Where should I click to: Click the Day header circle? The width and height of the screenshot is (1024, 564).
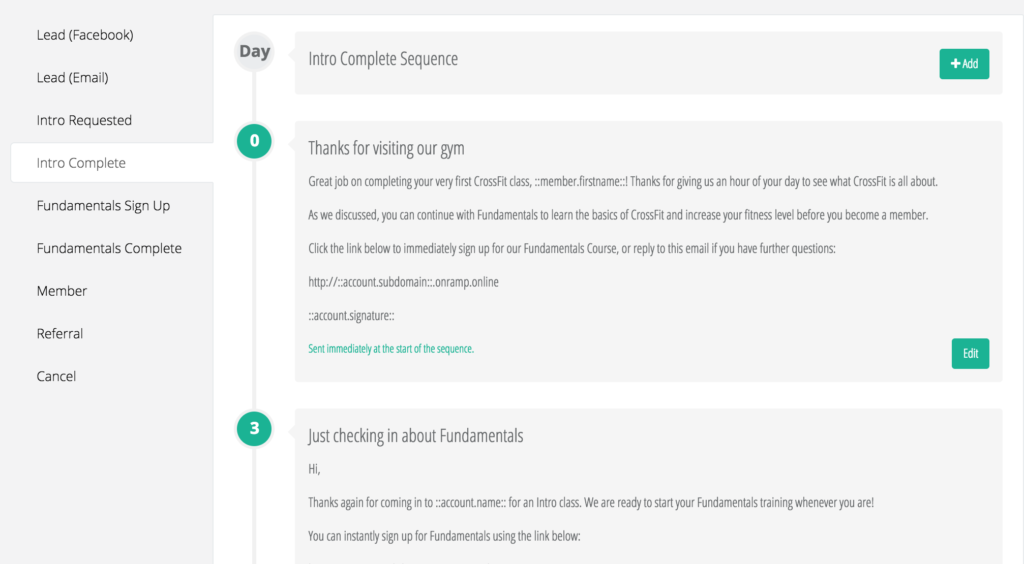pos(254,52)
